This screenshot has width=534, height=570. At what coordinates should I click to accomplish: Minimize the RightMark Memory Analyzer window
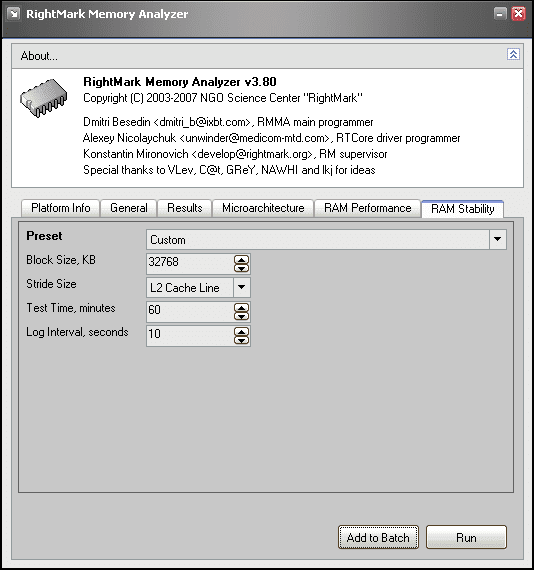tap(500, 14)
